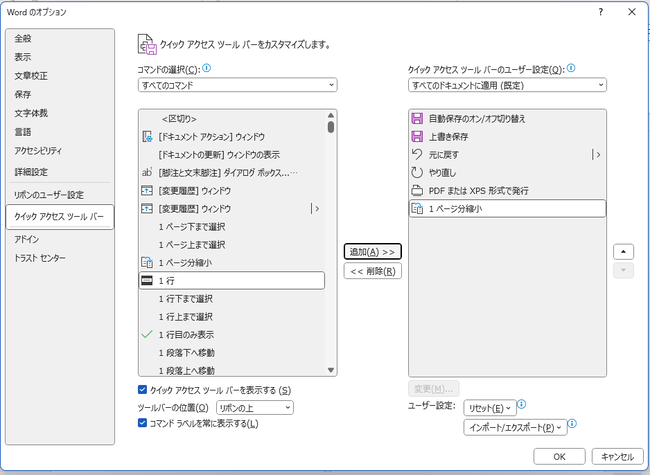
Task: Click the quick access toolbar header icon
Action: click(x=147, y=44)
